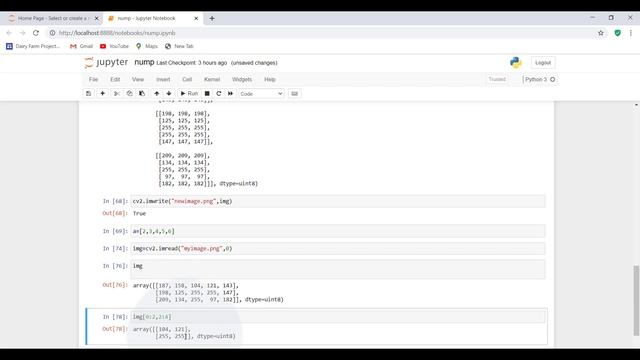The height and width of the screenshot is (360, 640).
Task: Open the Widgets menu
Action: 242,79
